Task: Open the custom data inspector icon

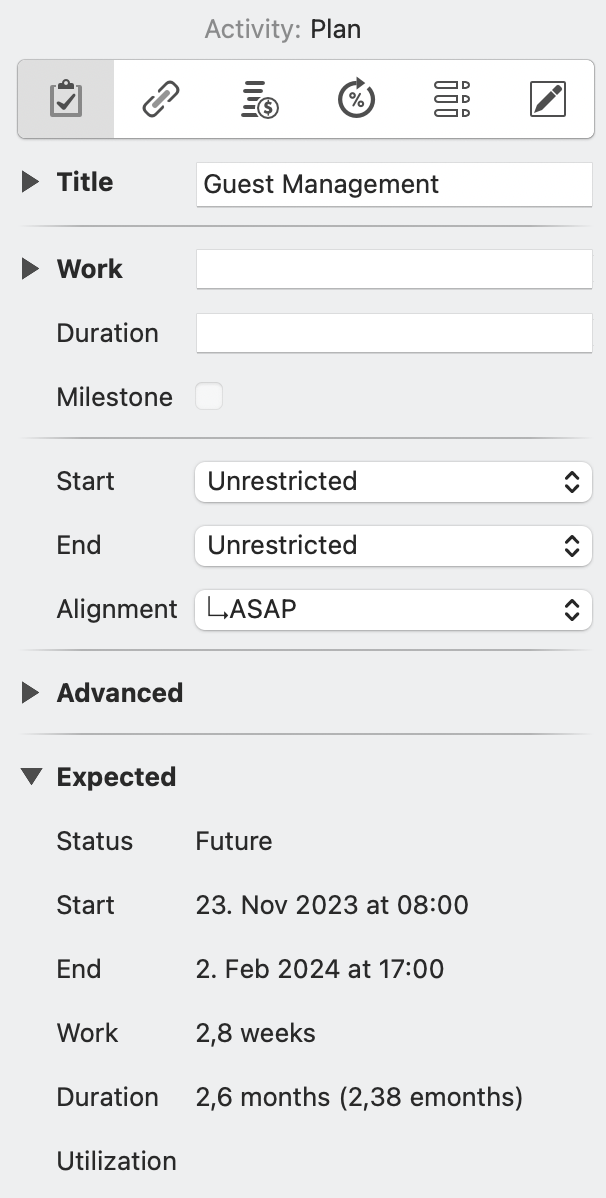Action: click(451, 98)
